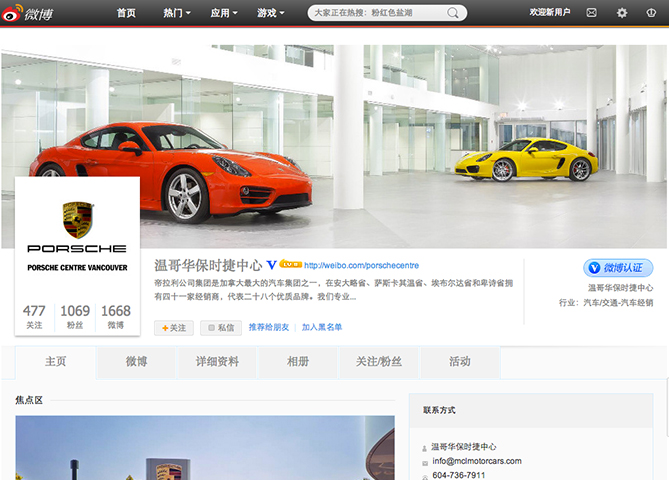669x480 pixels.
Task: Open the messages envelope icon
Action: pyautogui.click(x=591, y=13)
